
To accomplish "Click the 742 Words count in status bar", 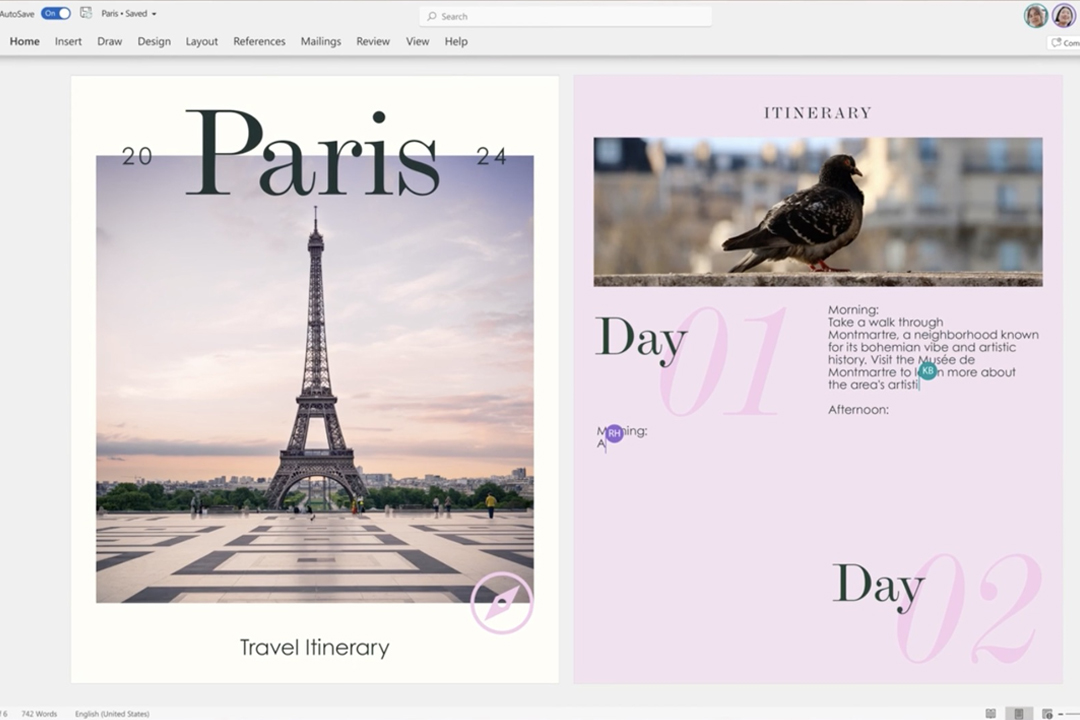I will 39,713.
